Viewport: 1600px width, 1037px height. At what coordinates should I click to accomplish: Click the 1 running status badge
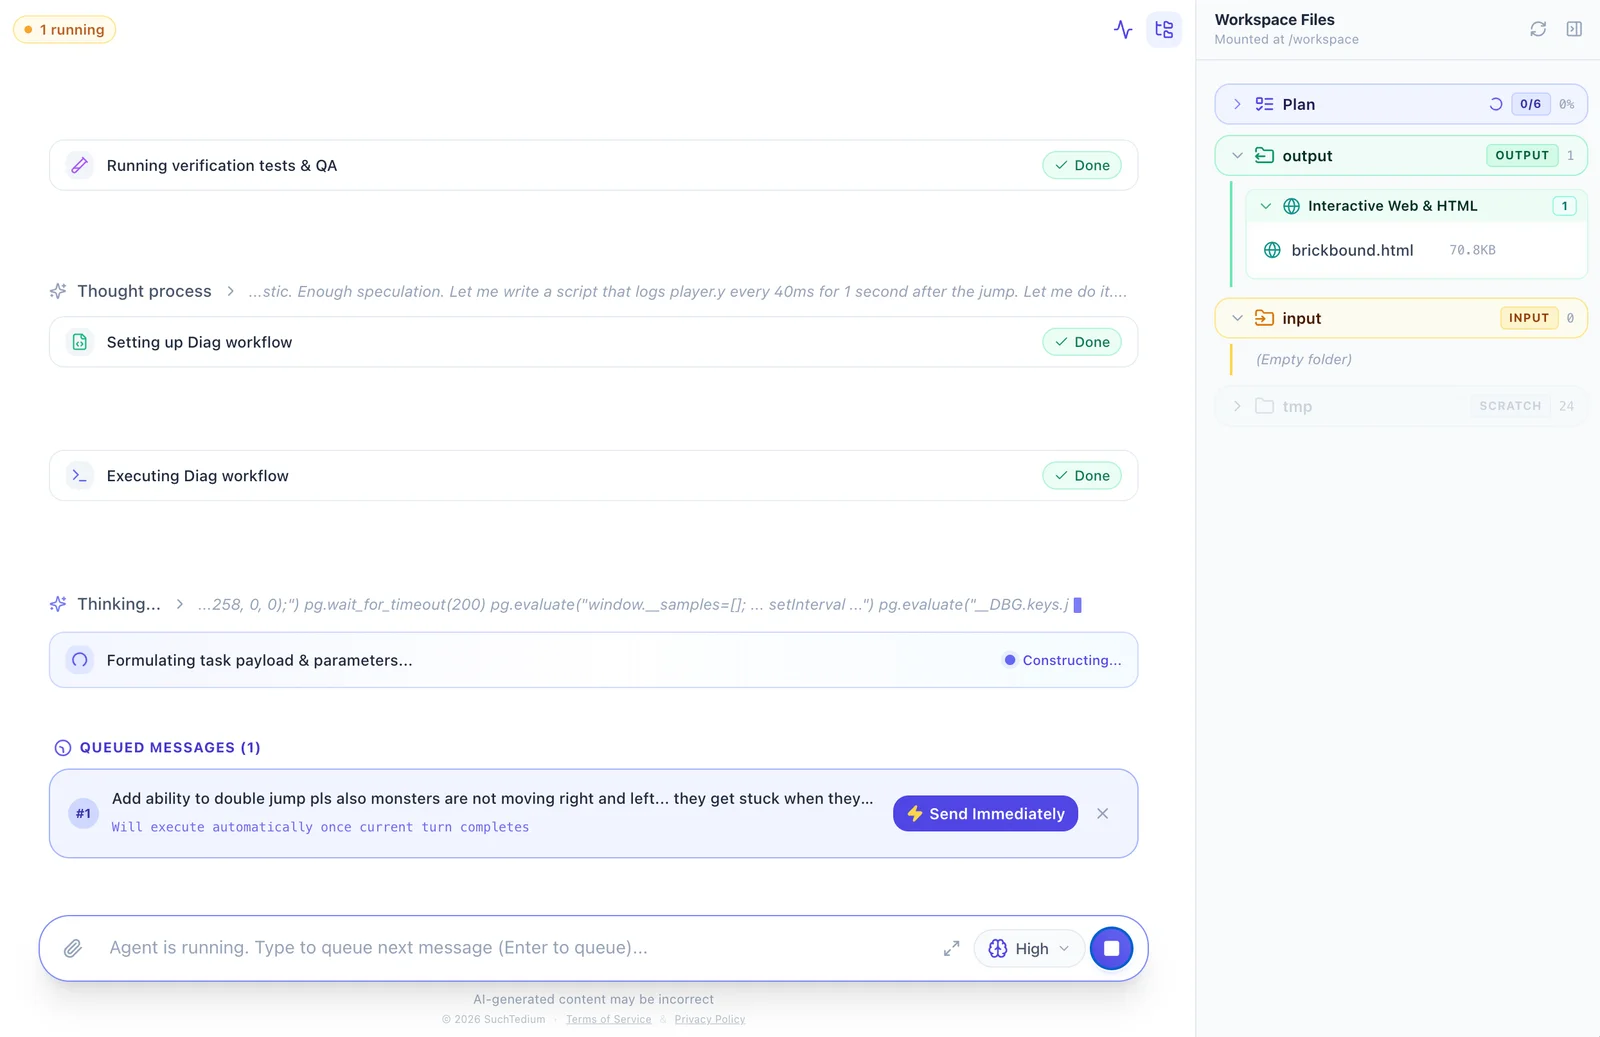[64, 30]
